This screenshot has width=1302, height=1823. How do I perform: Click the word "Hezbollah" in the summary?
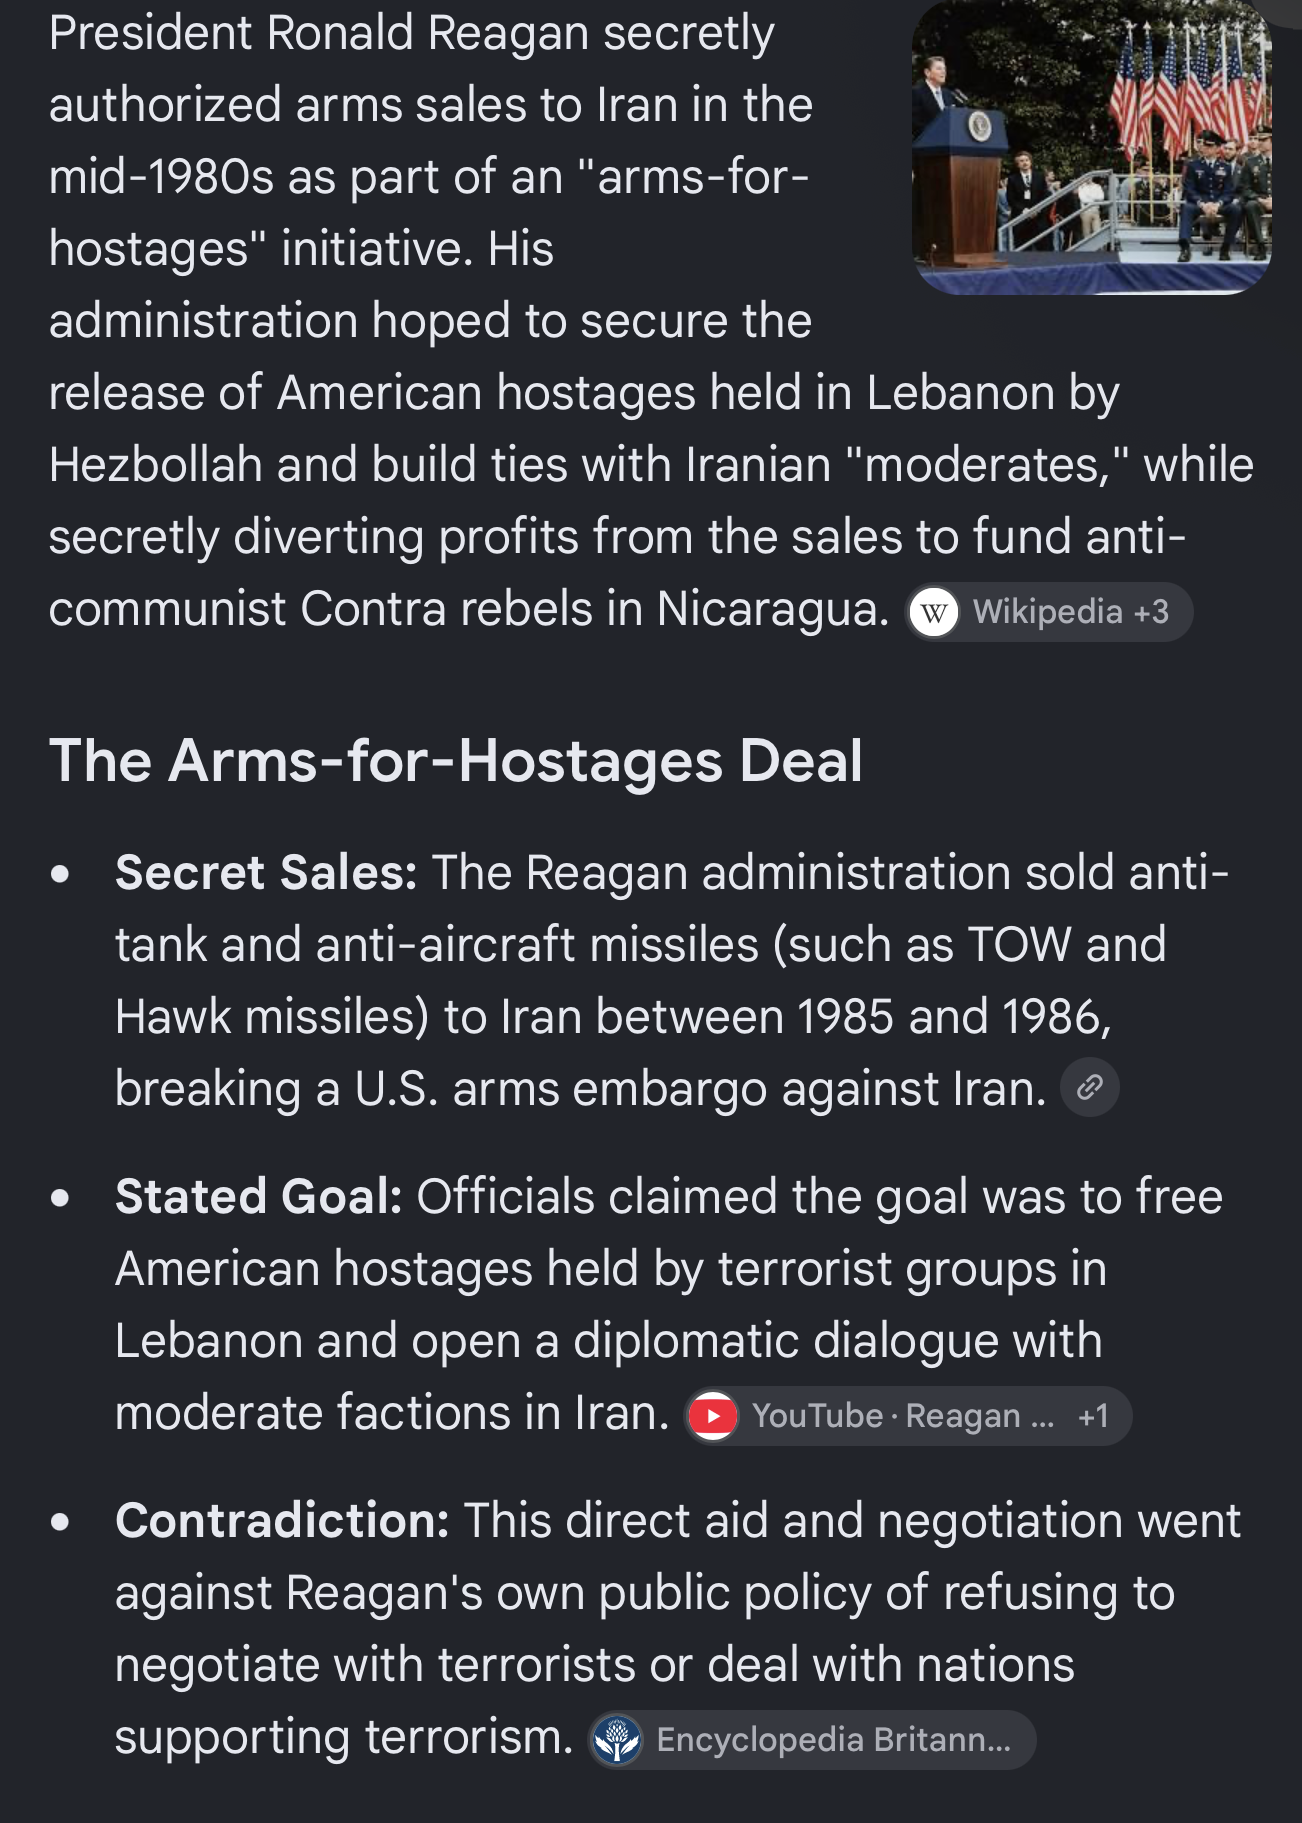tap(156, 465)
